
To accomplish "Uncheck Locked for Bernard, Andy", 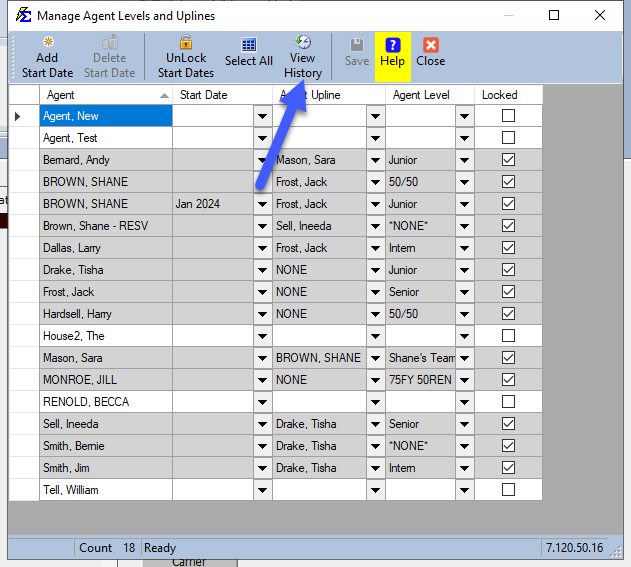I will point(508,160).
